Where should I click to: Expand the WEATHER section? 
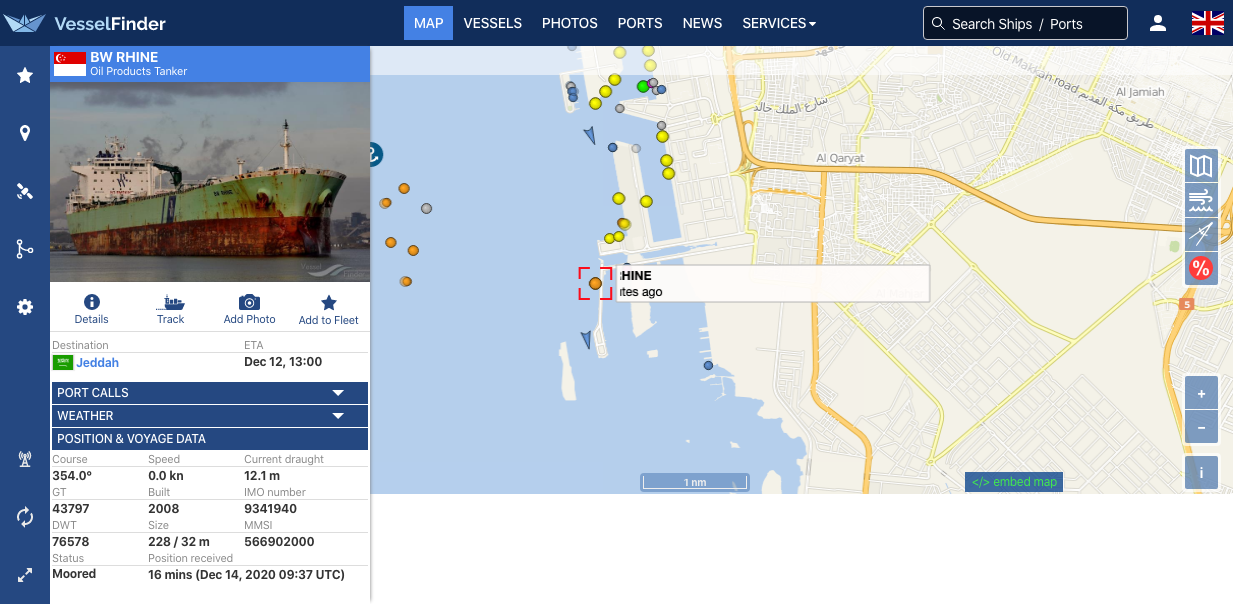(x=210, y=416)
